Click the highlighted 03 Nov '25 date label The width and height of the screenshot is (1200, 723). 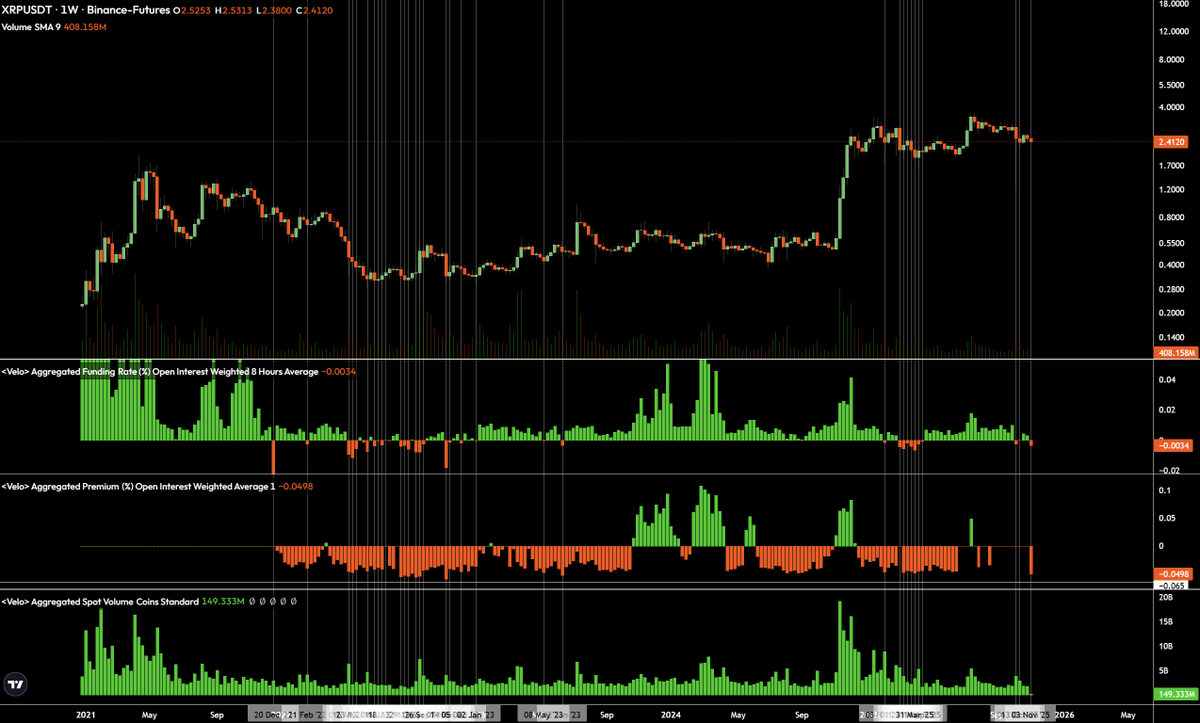click(1028, 715)
